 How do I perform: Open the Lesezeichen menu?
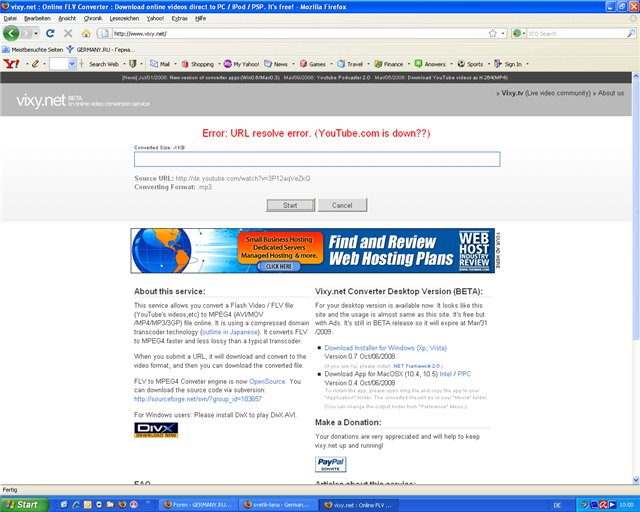(124, 18)
